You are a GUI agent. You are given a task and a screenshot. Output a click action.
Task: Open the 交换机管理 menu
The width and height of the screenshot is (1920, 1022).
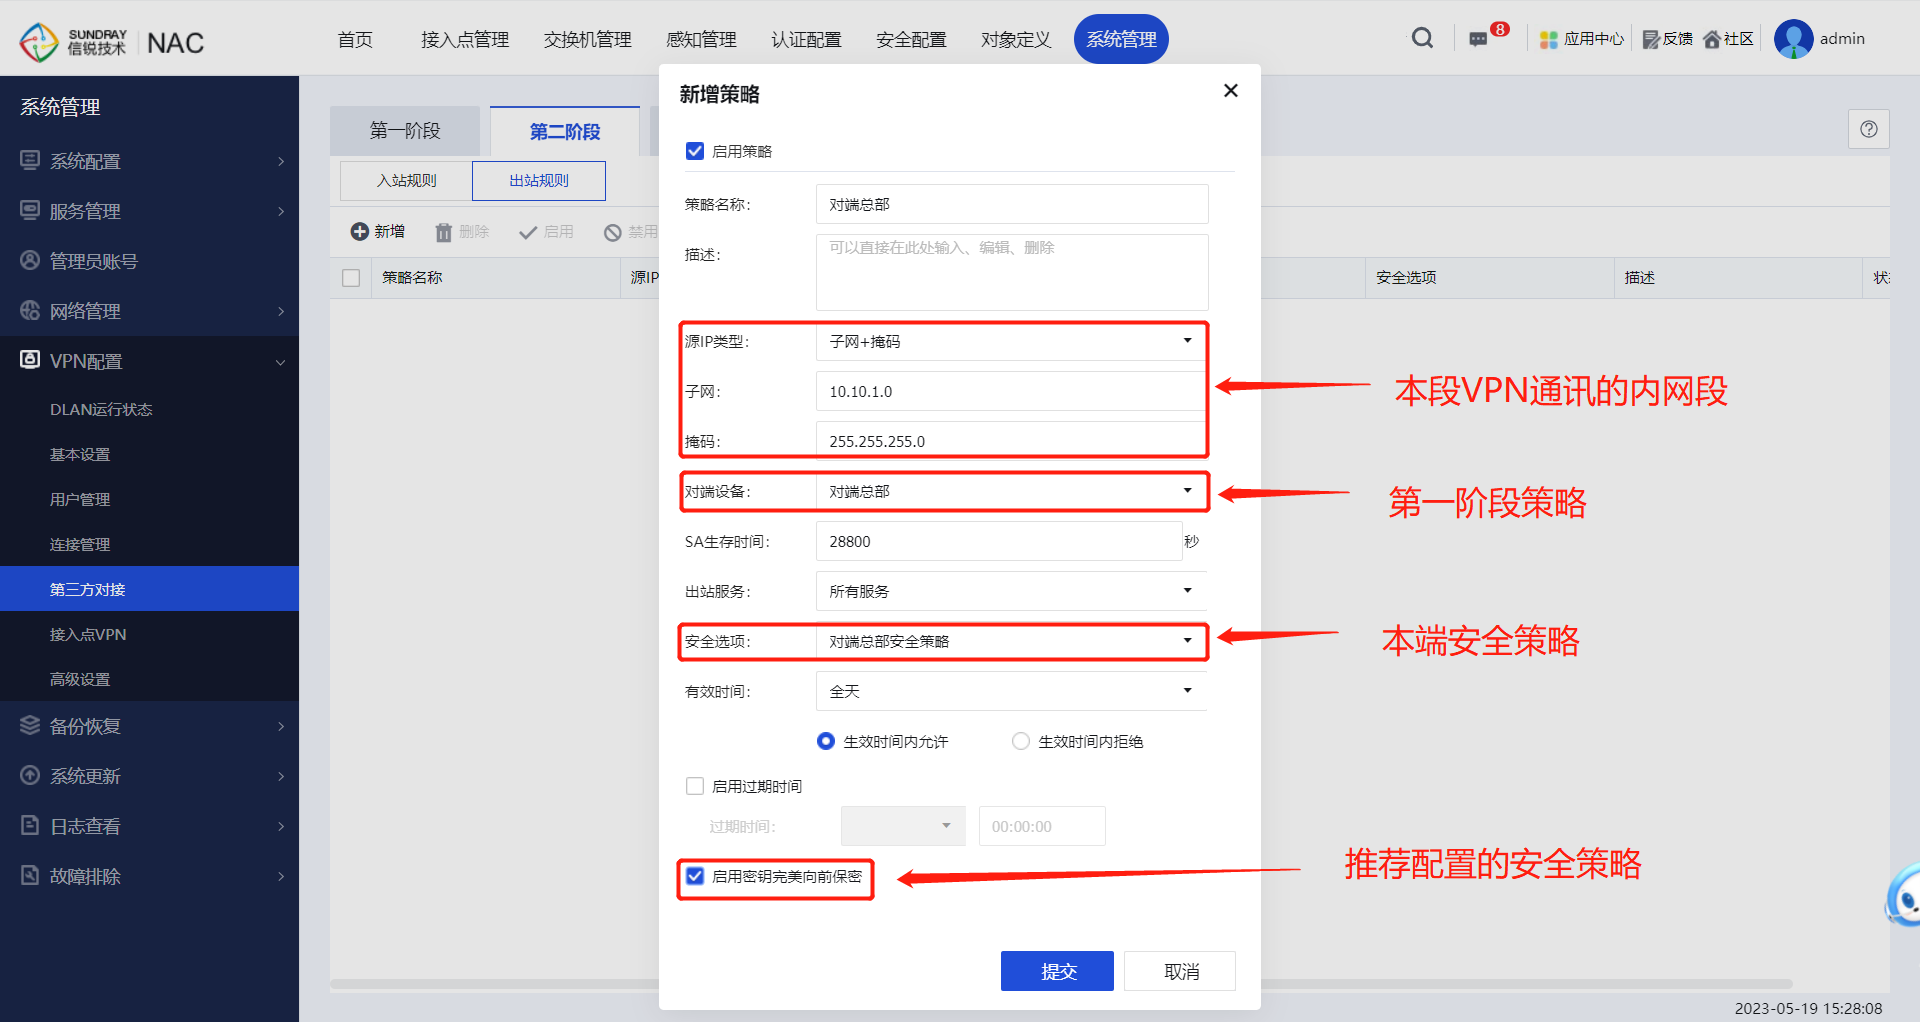pyautogui.click(x=588, y=39)
